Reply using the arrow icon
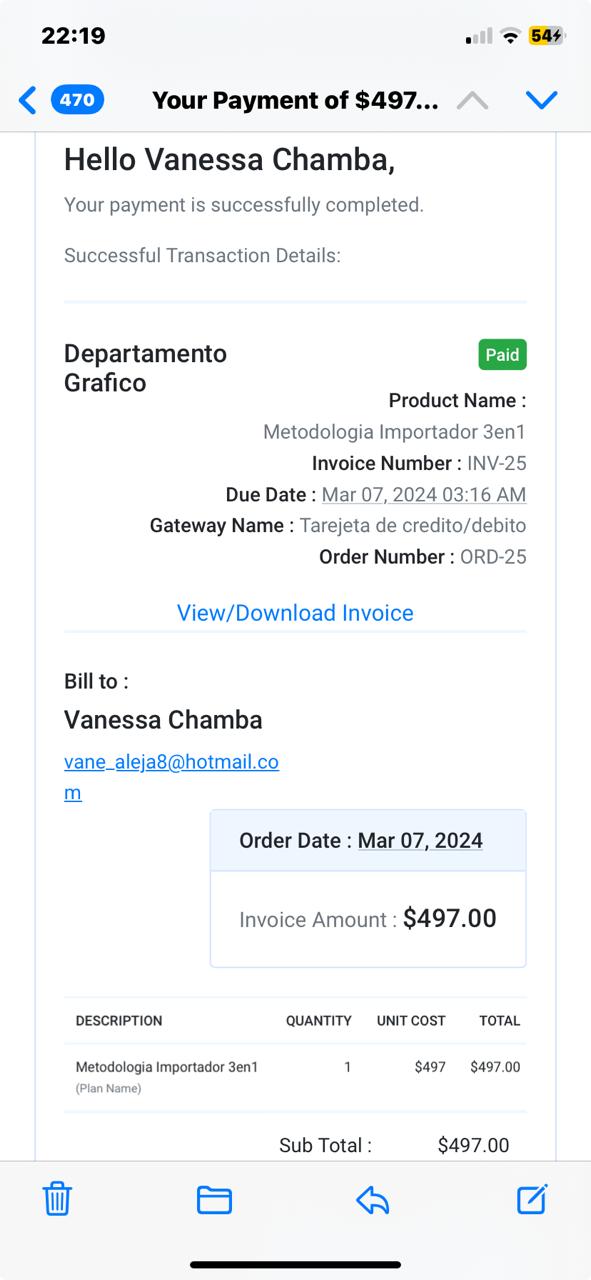The height and width of the screenshot is (1280, 591). (x=372, y=1199)
